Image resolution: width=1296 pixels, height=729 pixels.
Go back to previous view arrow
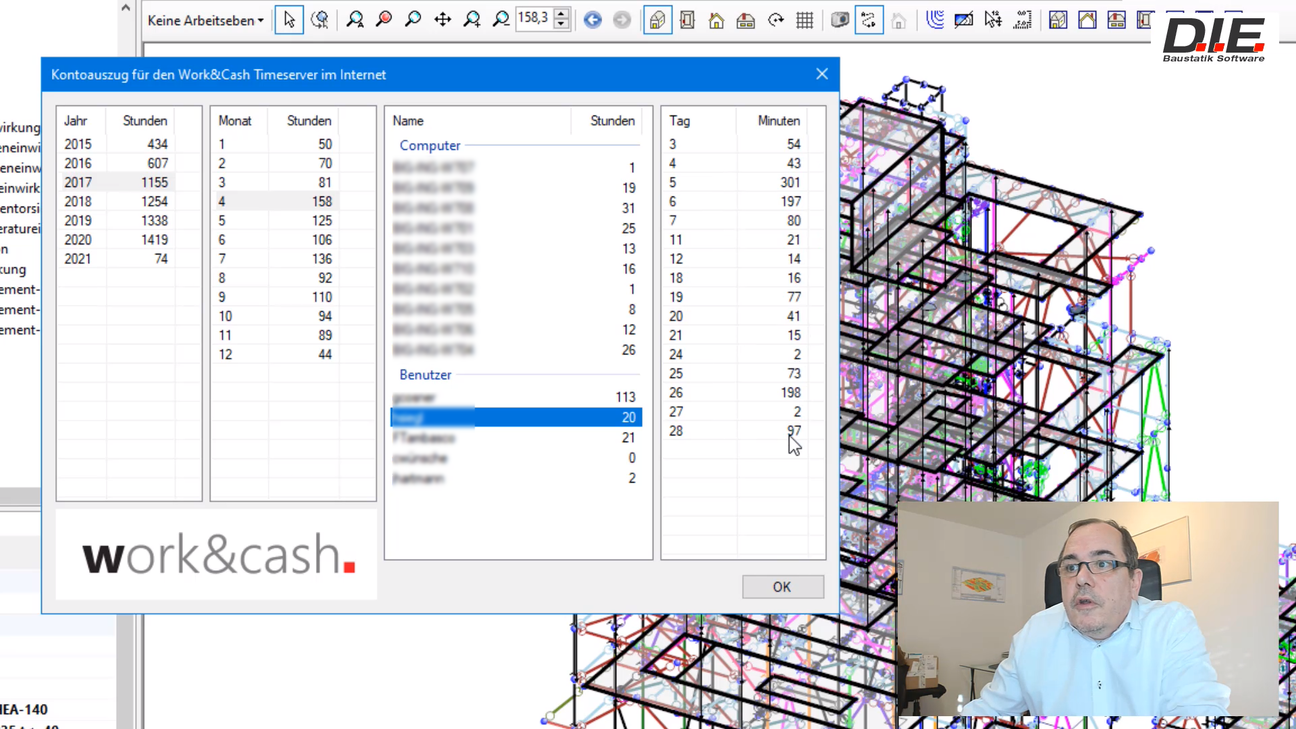pos(593,20)
